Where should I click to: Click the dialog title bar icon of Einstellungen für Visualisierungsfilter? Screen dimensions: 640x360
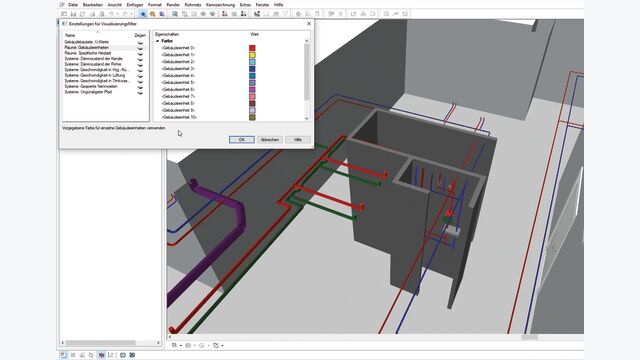(64, 24)
